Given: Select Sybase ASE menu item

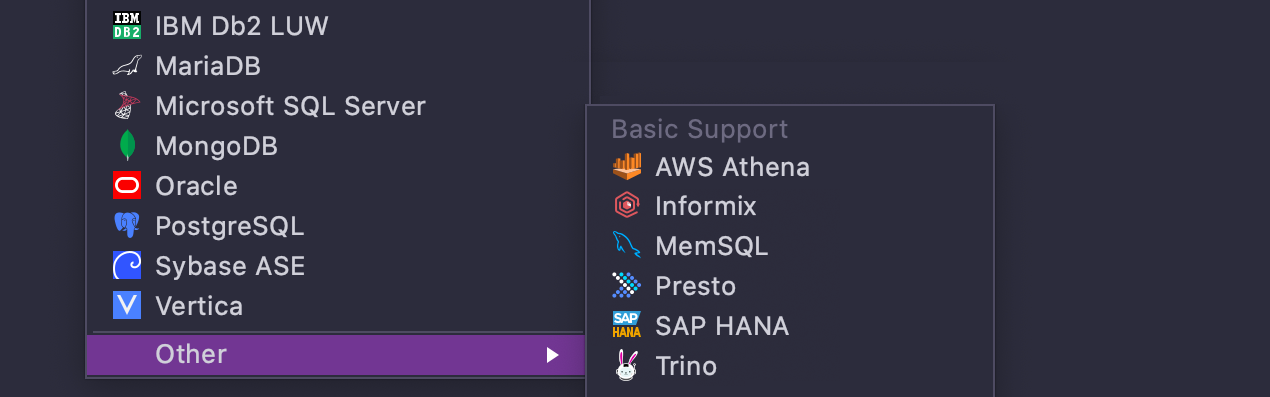Looking at the screenshot, I should [338, 266].
